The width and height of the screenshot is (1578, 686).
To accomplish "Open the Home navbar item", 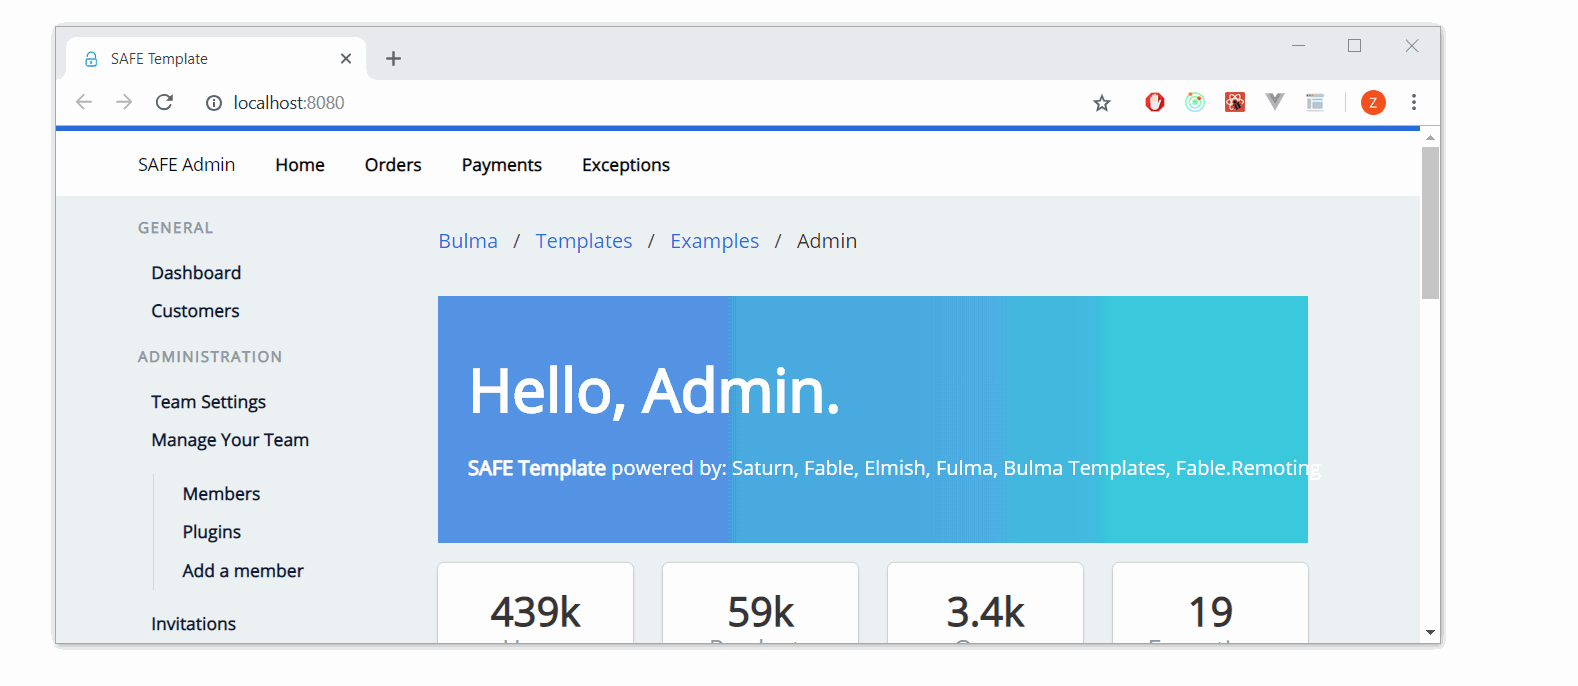I will click(300, 165).
